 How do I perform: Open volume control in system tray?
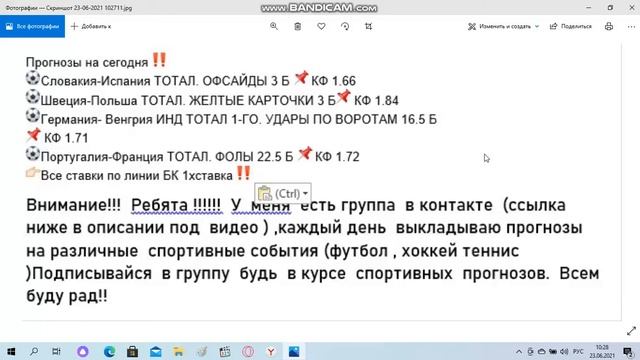[x=564, y=351]
